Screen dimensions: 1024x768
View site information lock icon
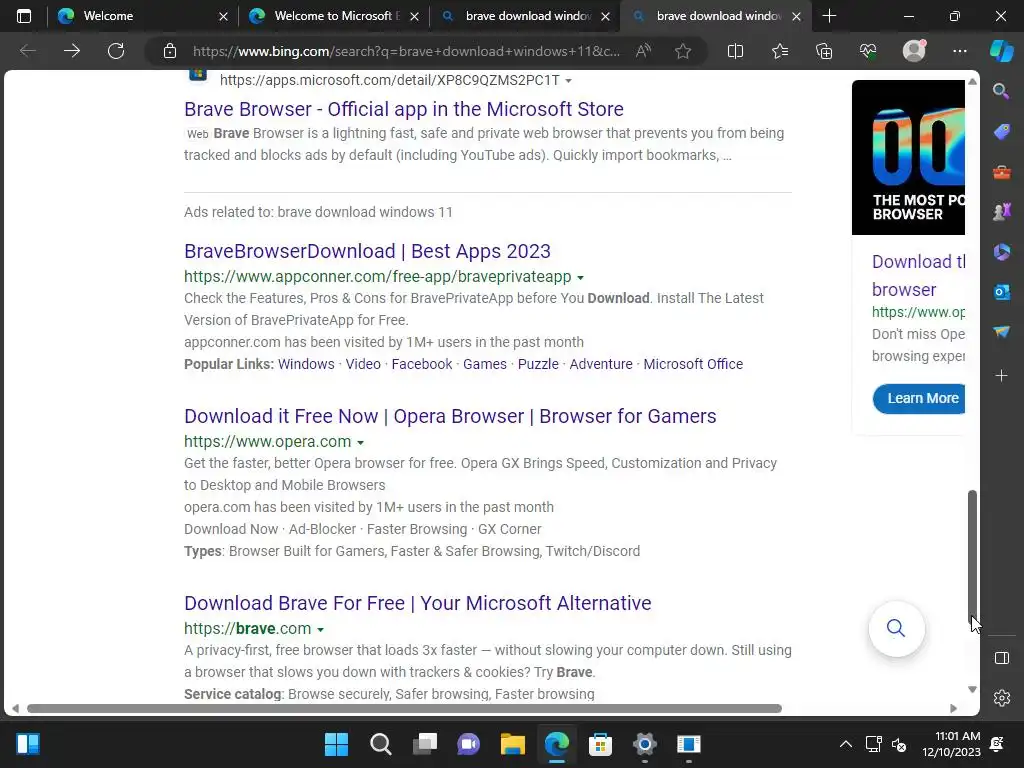170,50
